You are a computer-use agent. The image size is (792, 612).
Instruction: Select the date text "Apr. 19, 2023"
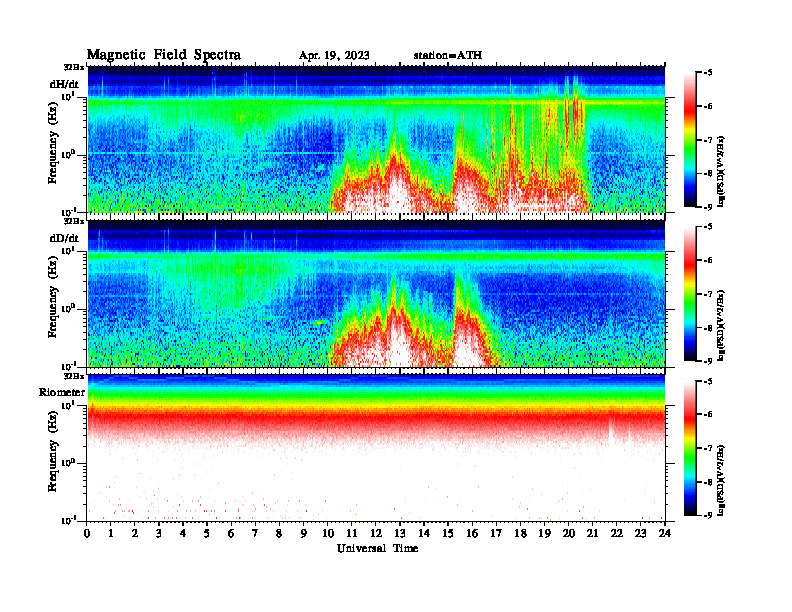tap(334, 56)
